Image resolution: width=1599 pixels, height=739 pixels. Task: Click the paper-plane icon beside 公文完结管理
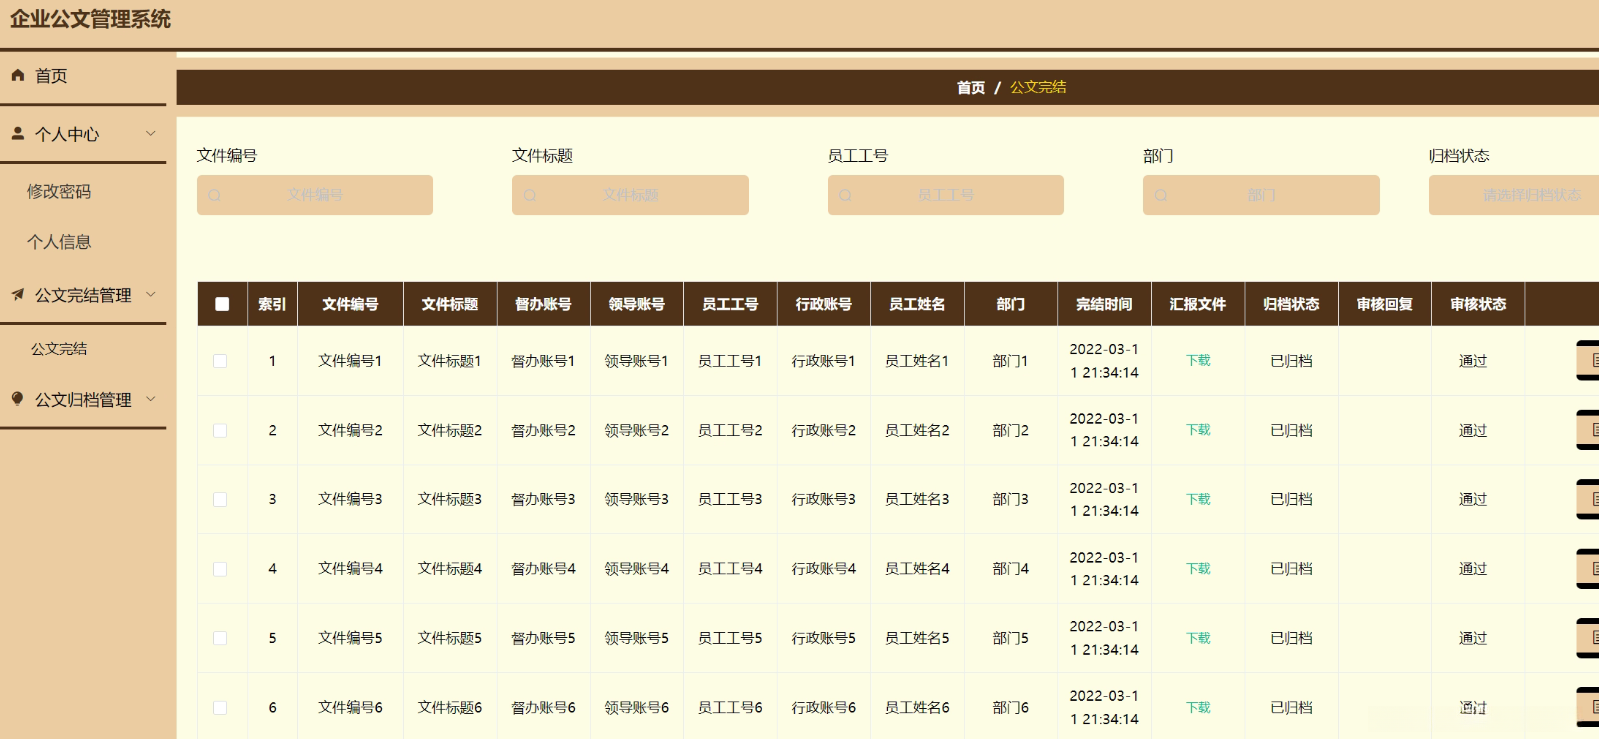(x=17, y=294)
